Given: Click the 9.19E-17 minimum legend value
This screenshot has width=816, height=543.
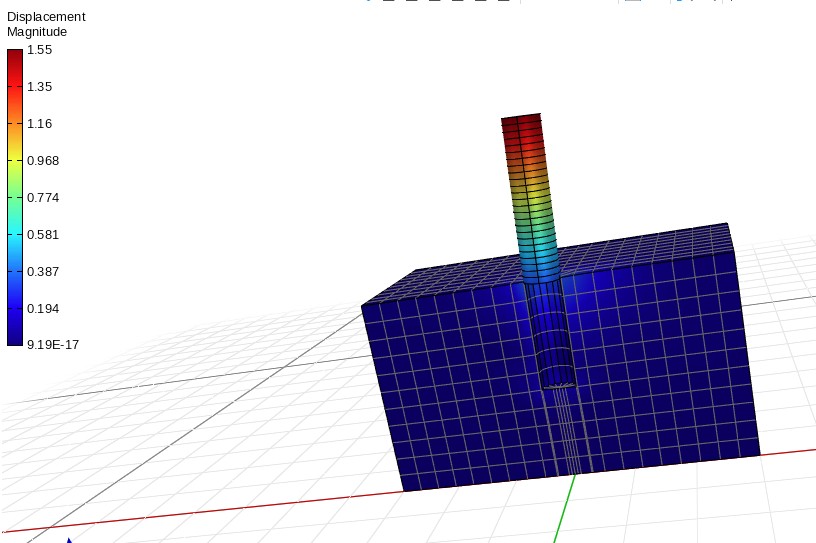Looking at the screenshot, I should [x=53, y=345].
